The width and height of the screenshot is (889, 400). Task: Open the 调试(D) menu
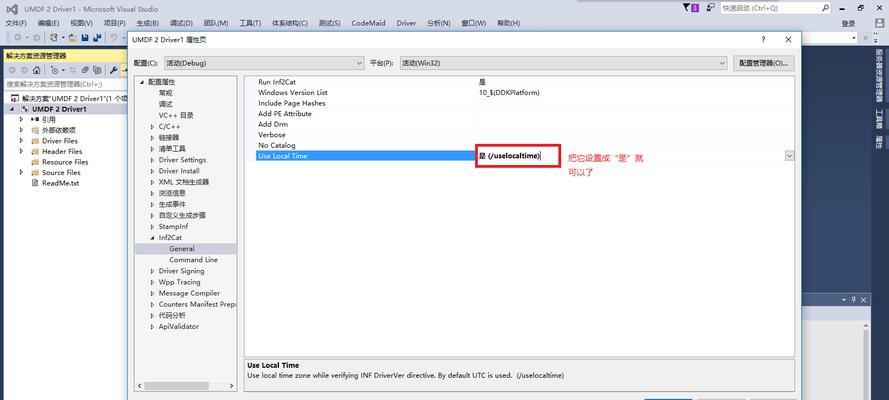click(x=181, y=23)
